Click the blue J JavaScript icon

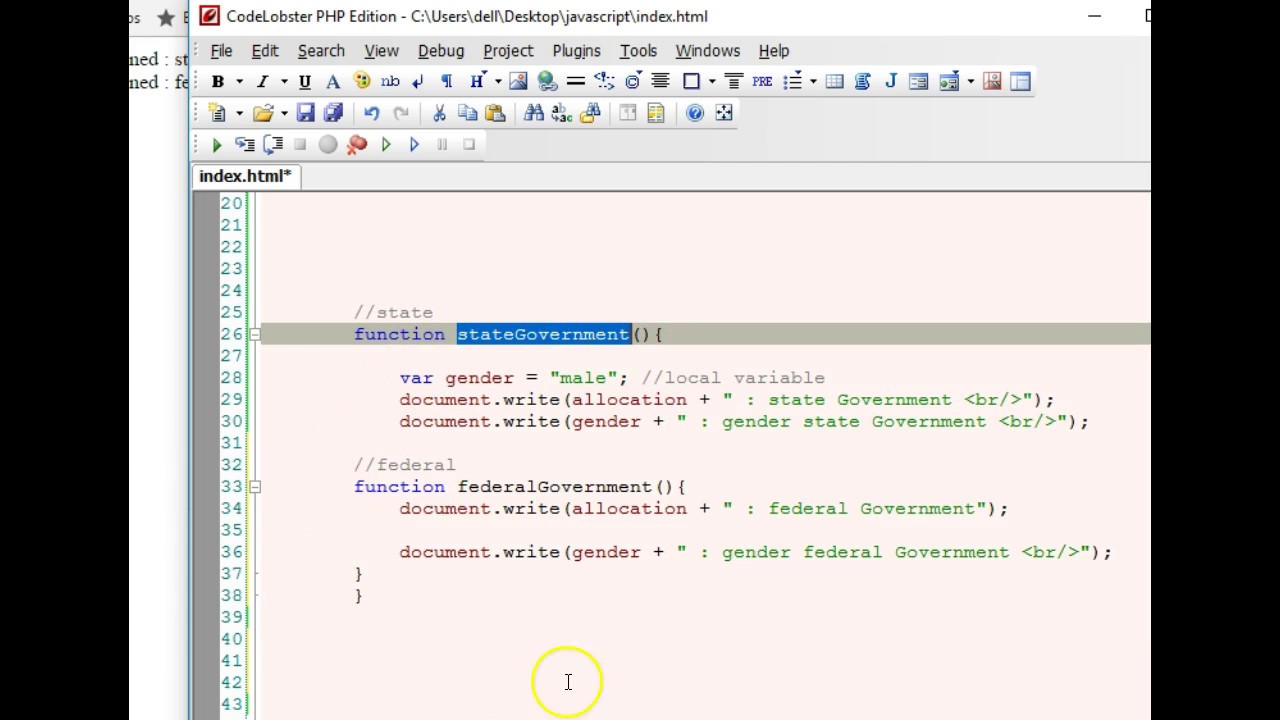click(890, 82)
